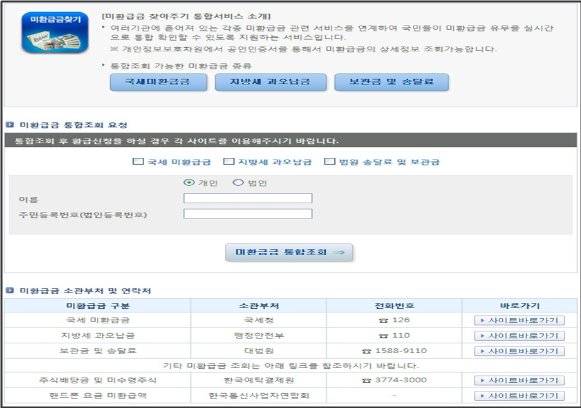
Task: Check the 법원 송달료 및 보관금 checkbox
Action: (329, 162)
